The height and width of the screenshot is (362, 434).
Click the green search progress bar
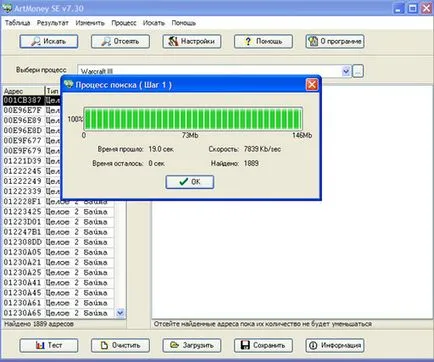[193, 119]
